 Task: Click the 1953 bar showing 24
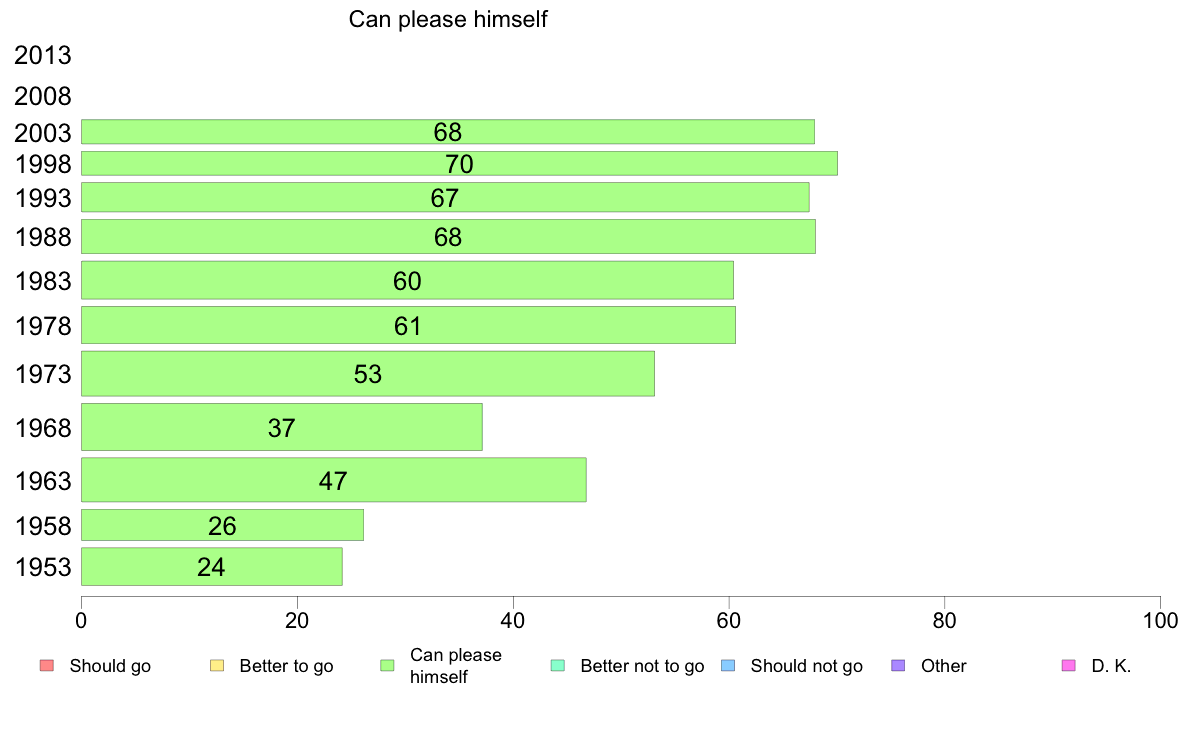[x=211, y=567]
